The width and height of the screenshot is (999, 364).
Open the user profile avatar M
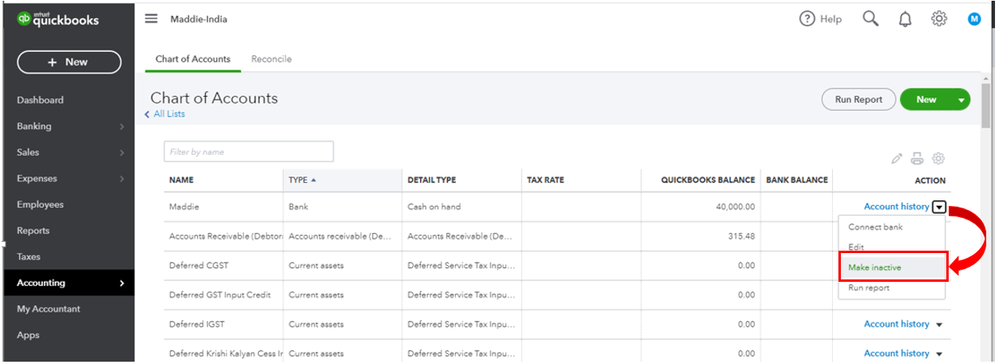click(974, 19)
